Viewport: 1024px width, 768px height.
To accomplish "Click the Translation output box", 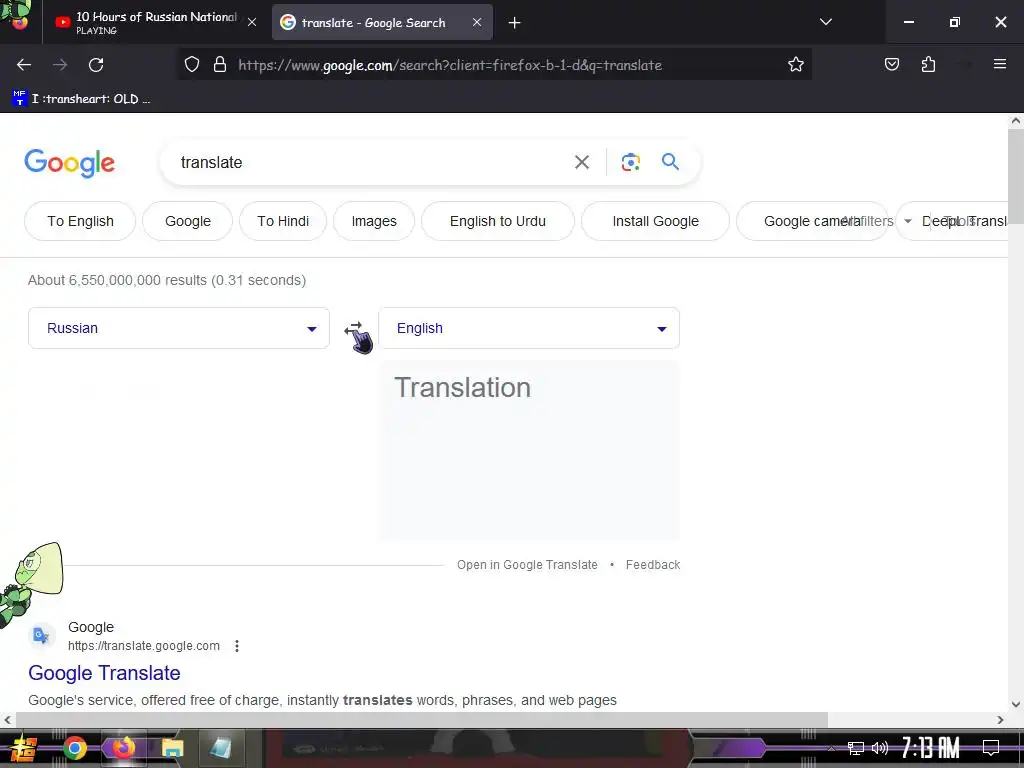I will [530, 451].
